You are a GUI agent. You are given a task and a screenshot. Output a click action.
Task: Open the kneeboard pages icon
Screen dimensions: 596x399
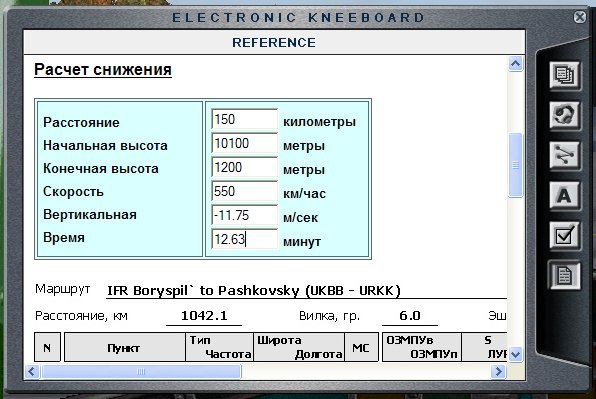tap(564, 75)
